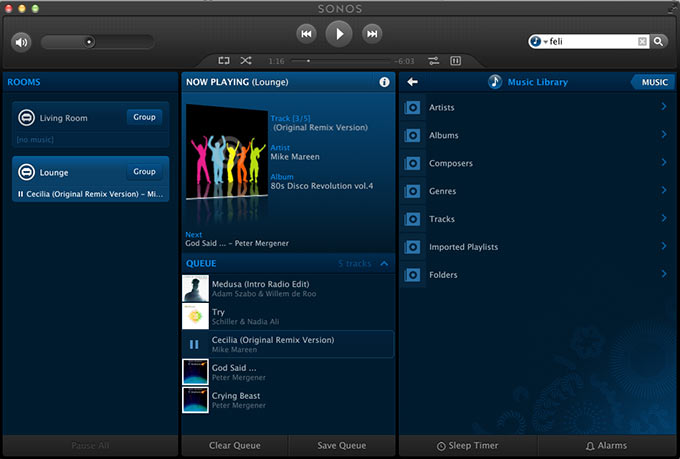Toggle the crossfade icon
This screenshot has height=459, width=680.
click(x=434, y=61)
